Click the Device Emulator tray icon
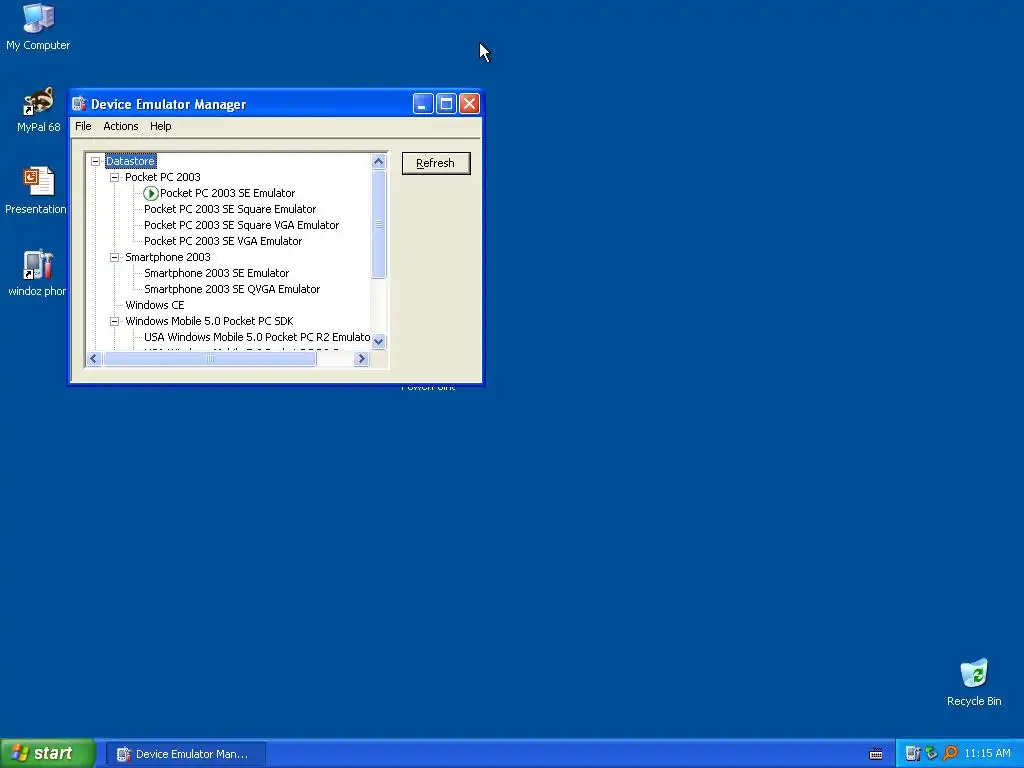This screenshot has height=768, width=1024. click(913, 754)
